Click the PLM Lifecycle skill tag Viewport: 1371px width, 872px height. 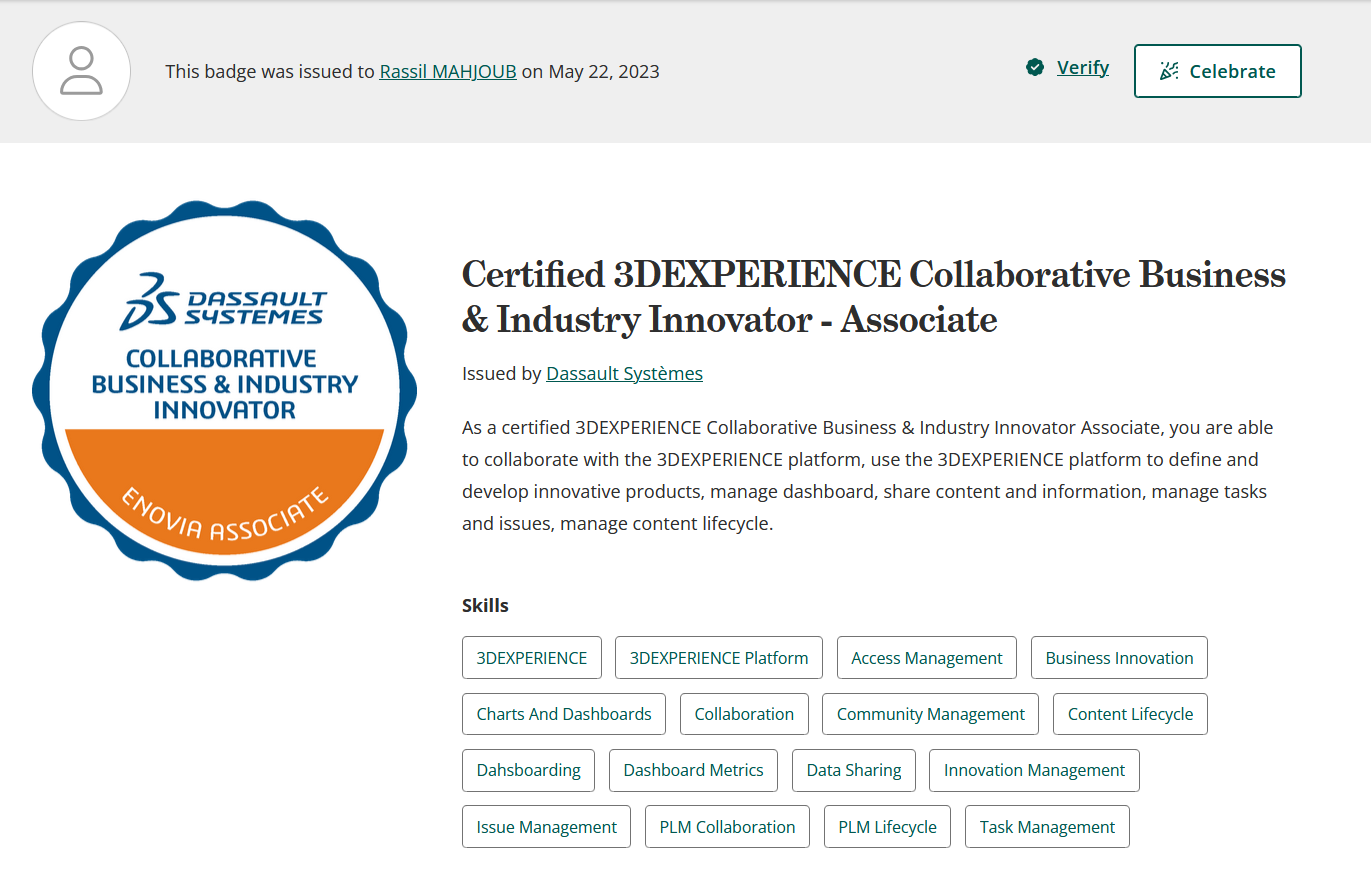(x=887, y=827)
